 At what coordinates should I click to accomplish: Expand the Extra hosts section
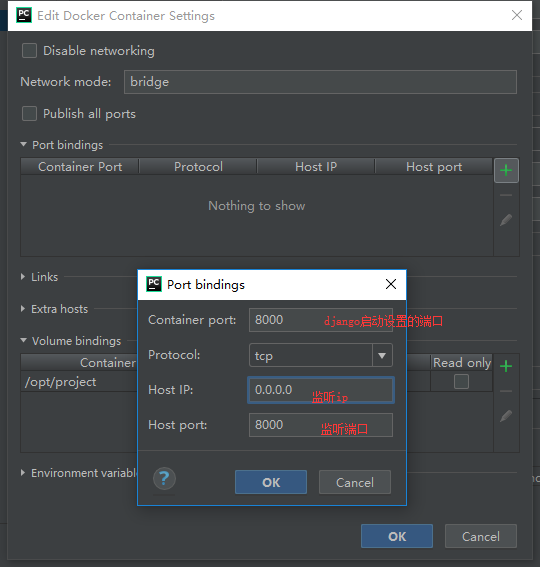pos(23,308)
